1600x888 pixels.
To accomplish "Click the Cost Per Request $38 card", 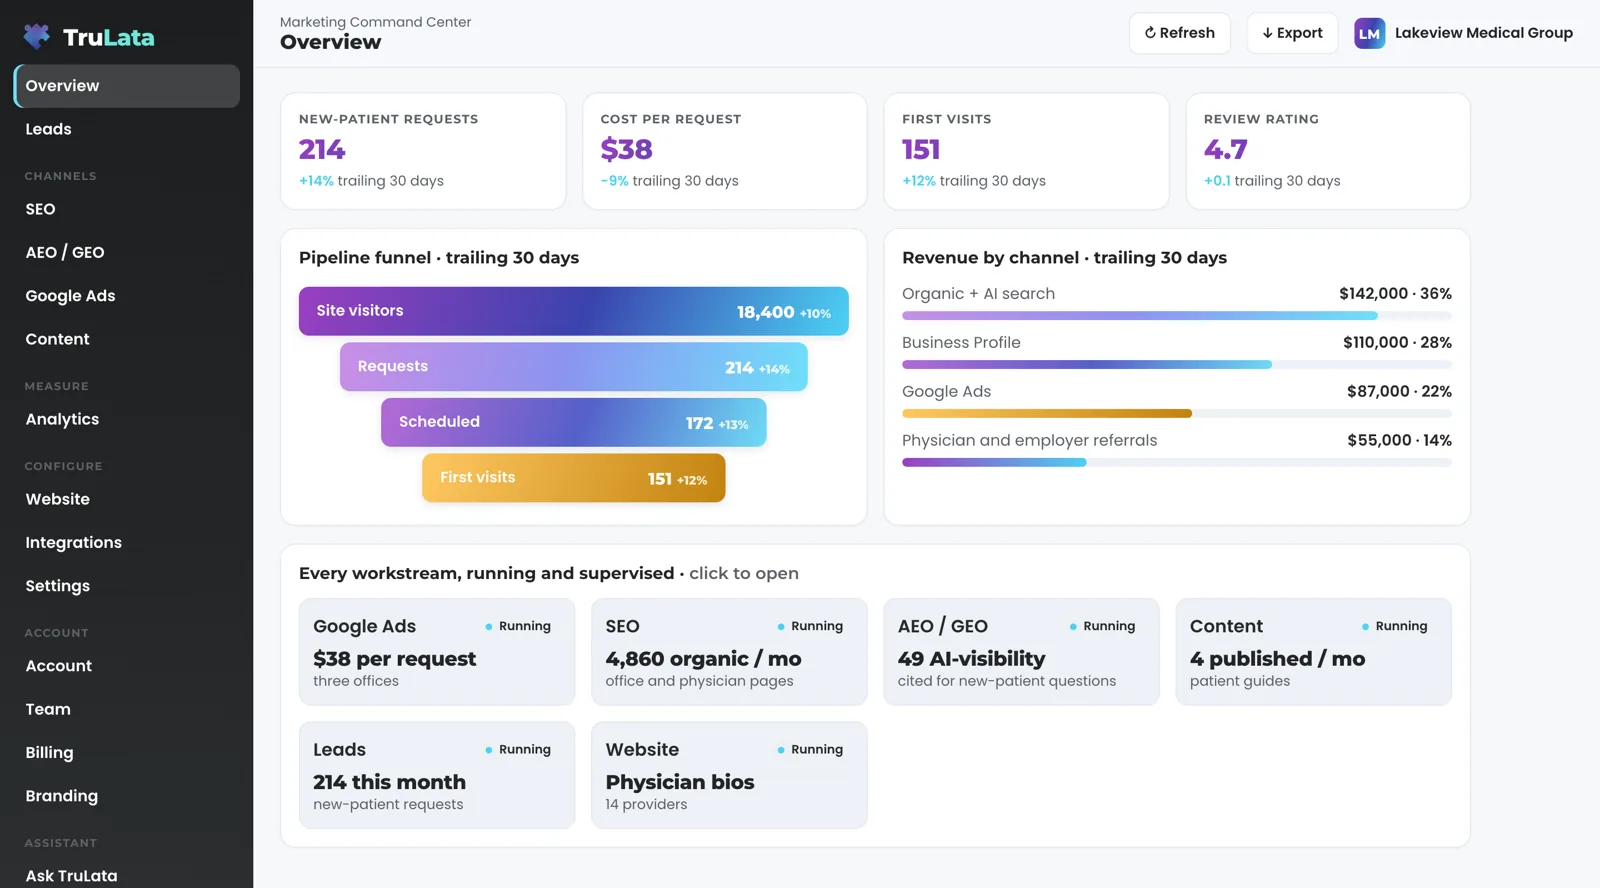I will click(725, 151).
